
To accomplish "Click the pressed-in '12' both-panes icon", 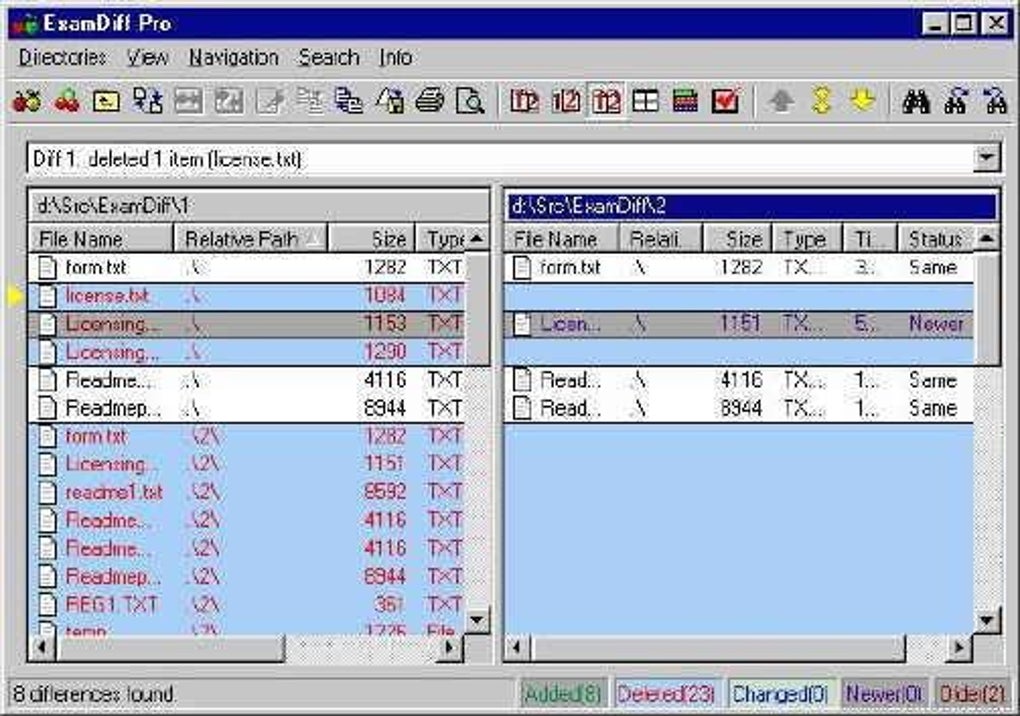I will [606, 101].
